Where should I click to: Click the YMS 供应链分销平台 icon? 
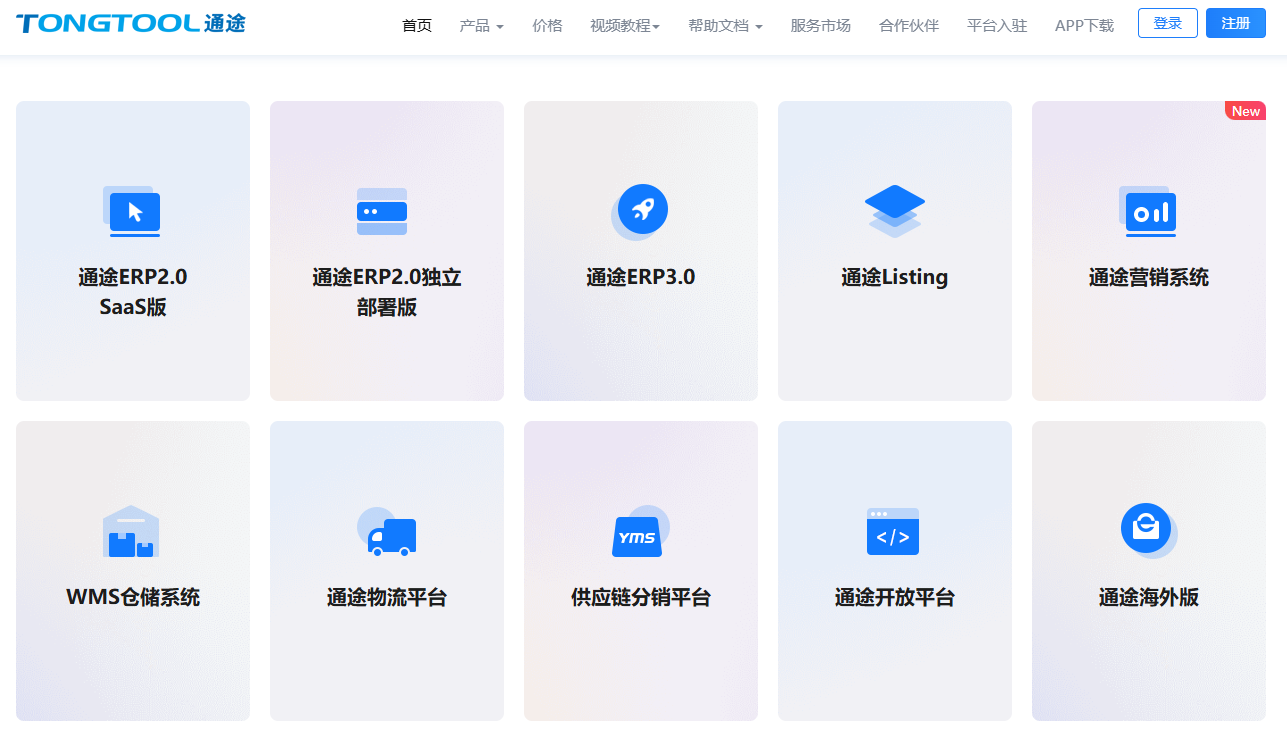[637, 531]
